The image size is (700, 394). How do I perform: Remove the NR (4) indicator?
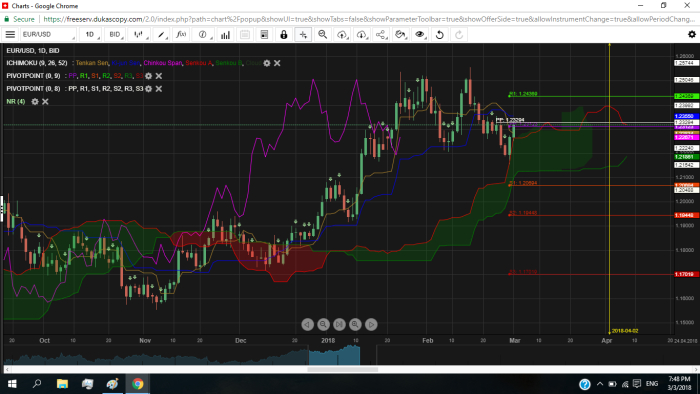pos(45,102)
